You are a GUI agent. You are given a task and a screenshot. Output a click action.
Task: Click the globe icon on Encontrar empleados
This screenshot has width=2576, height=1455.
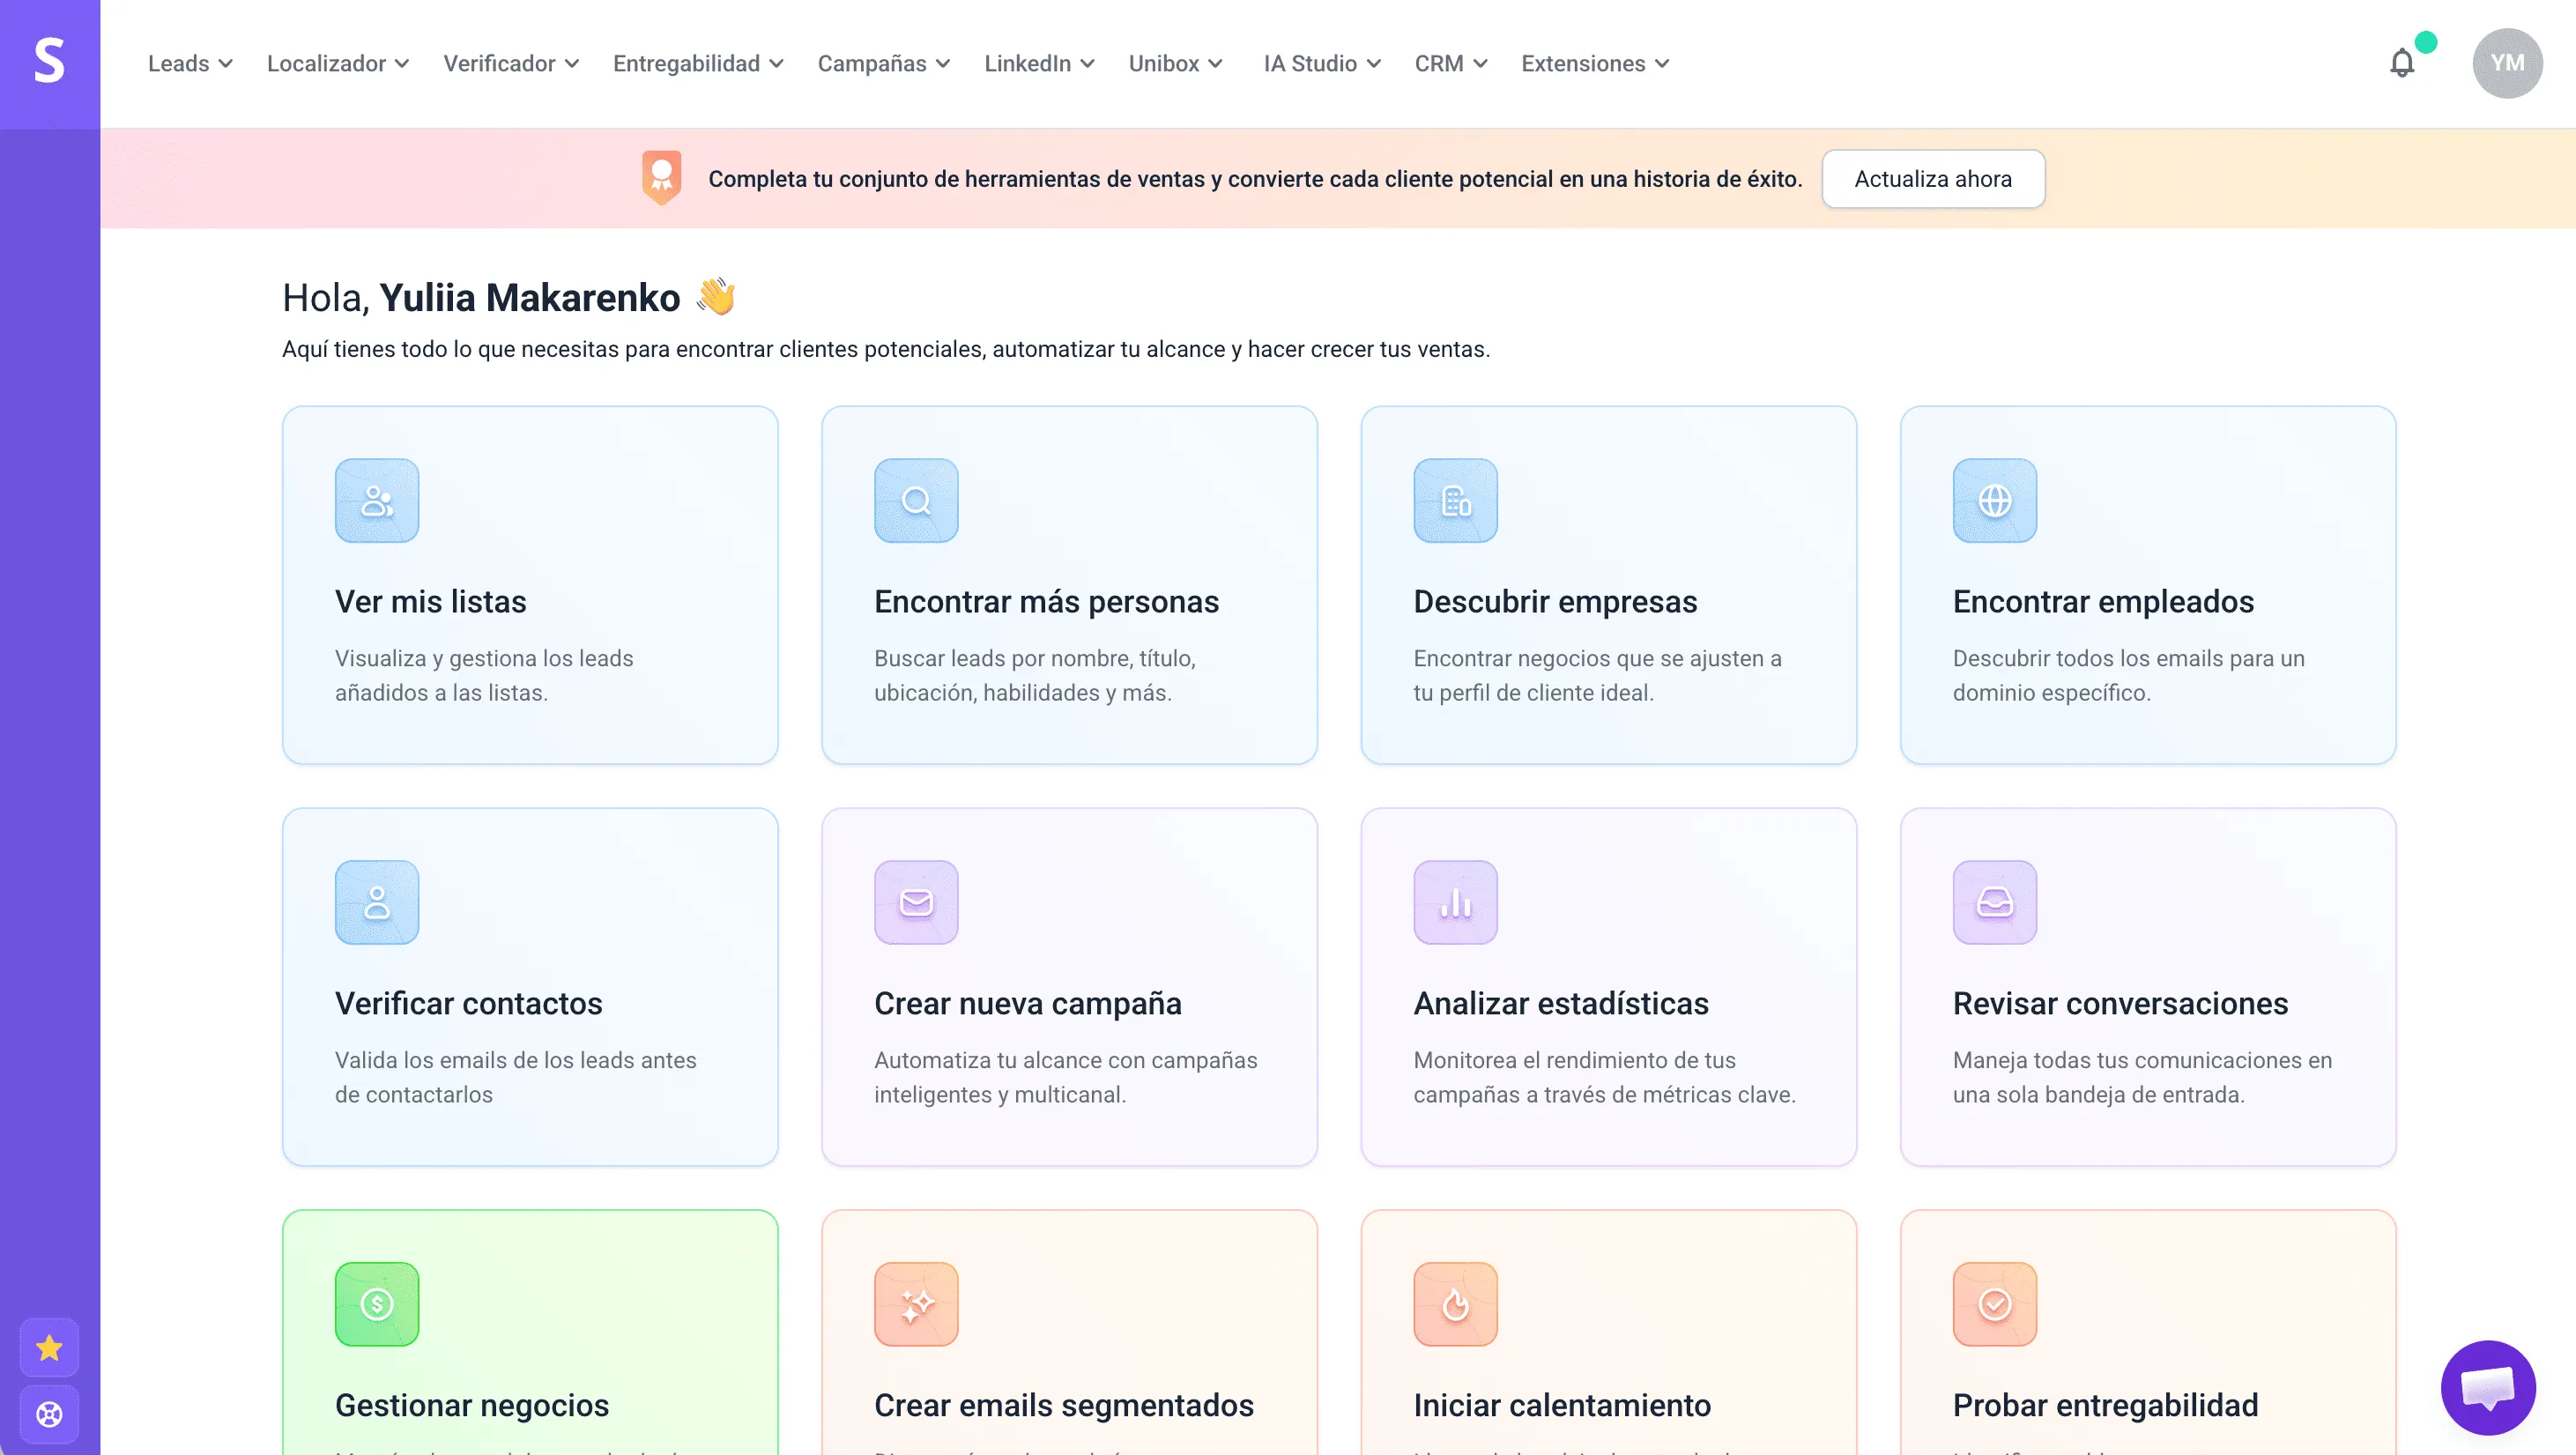tap(1994, 501)
